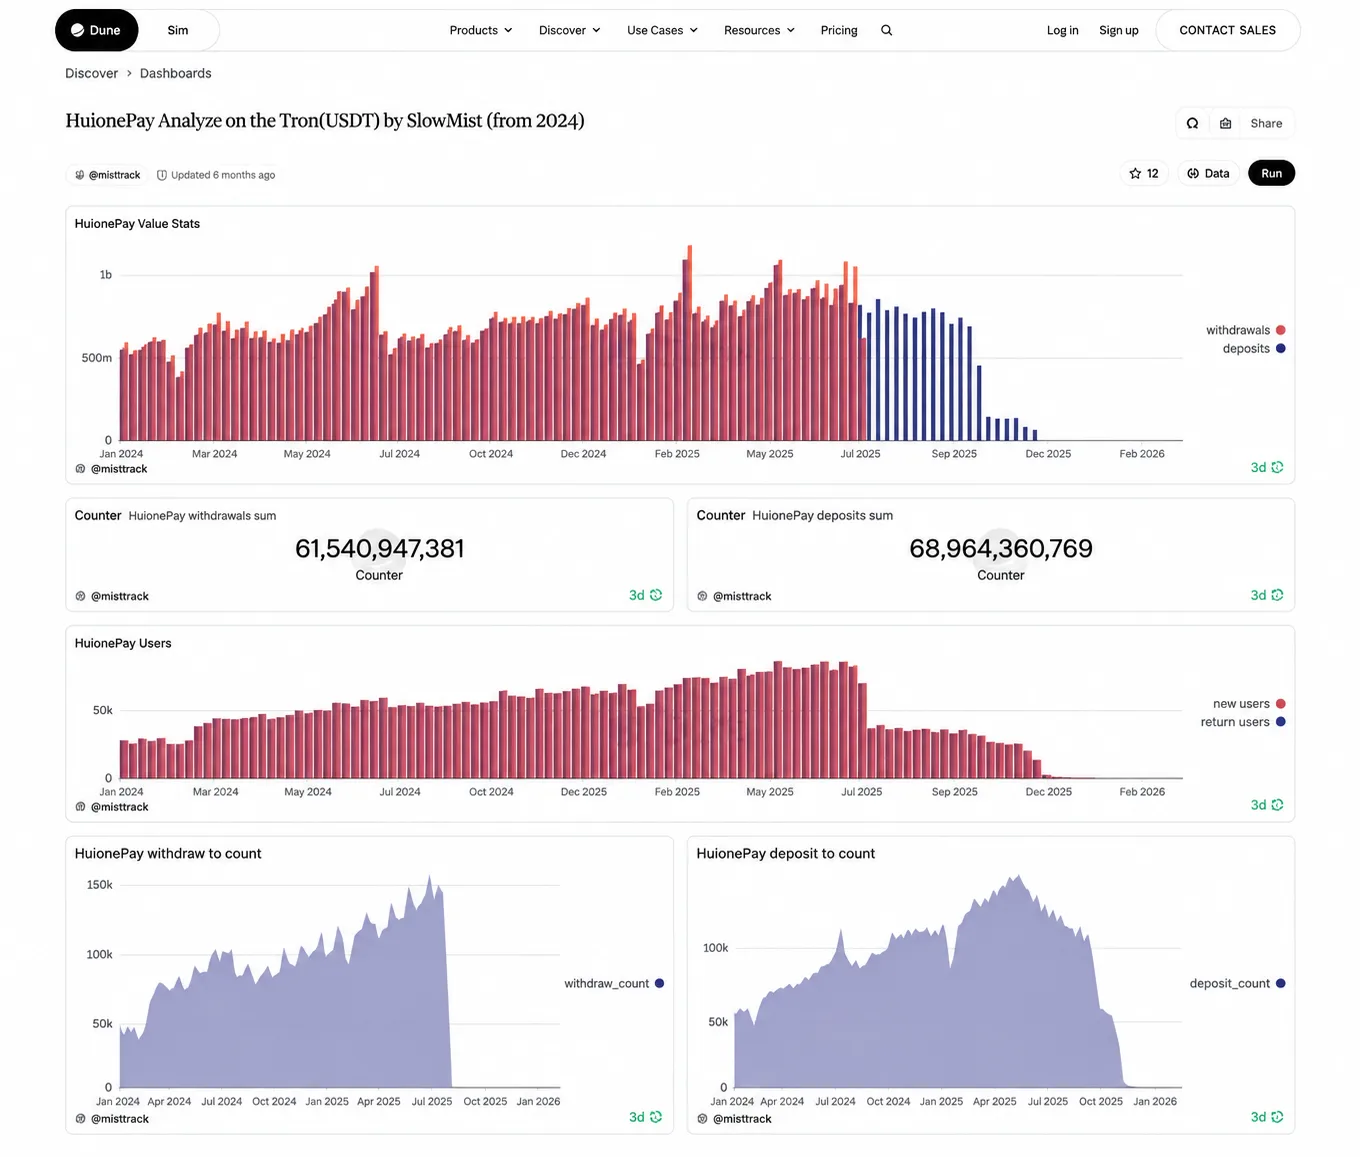Toggle the deposit_count legend series
1360x1157 pixels.
pyautogui.click(x=1237, y=984)
